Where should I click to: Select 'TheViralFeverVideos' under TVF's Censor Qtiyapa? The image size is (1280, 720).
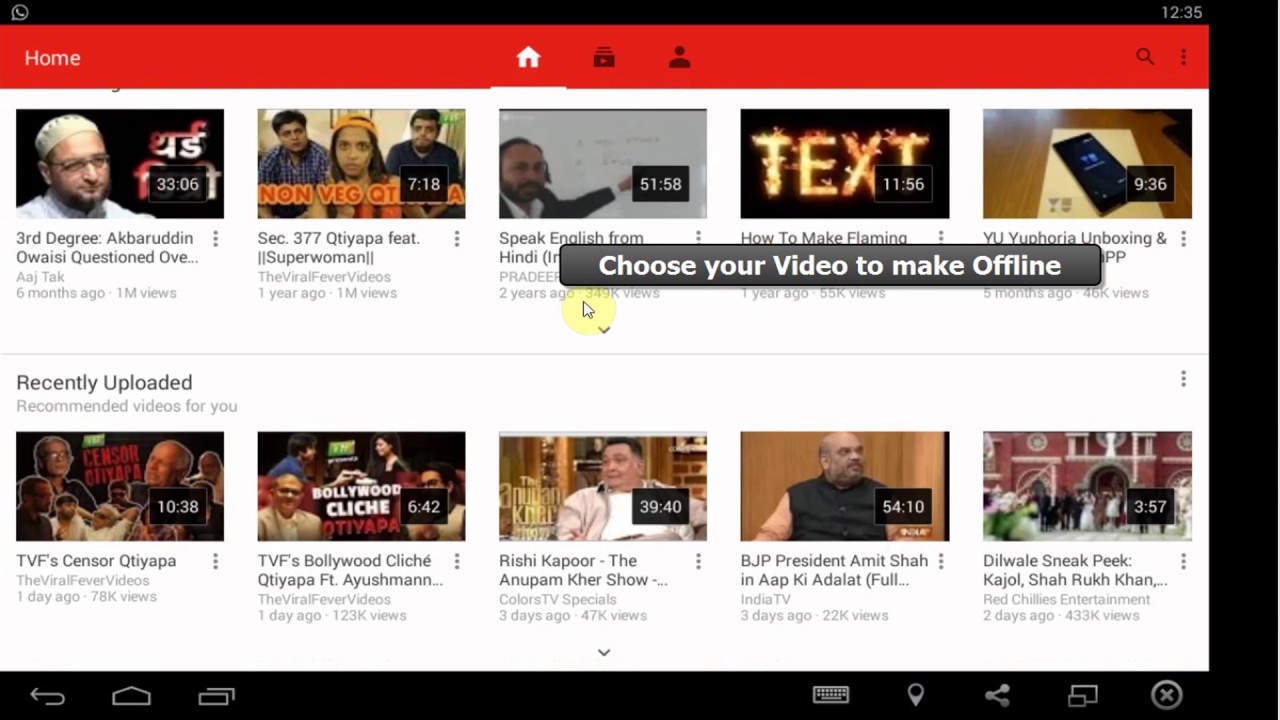[x=83, y=580]
